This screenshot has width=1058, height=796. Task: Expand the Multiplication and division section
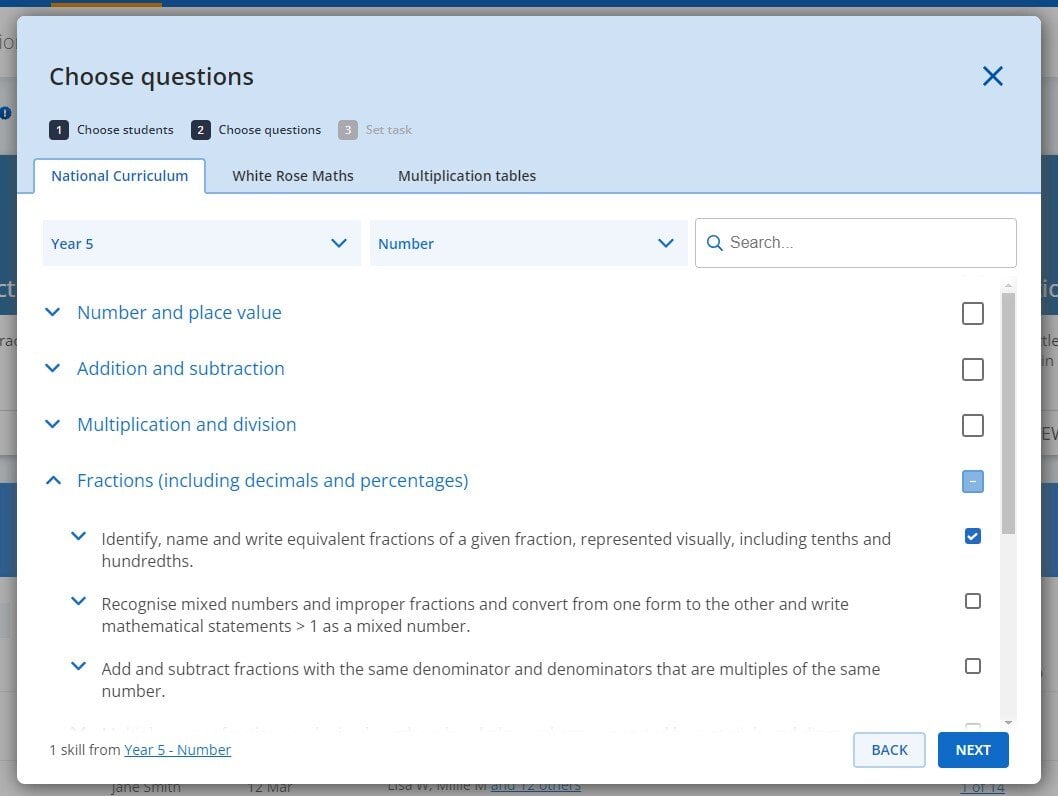coord(53,425)
